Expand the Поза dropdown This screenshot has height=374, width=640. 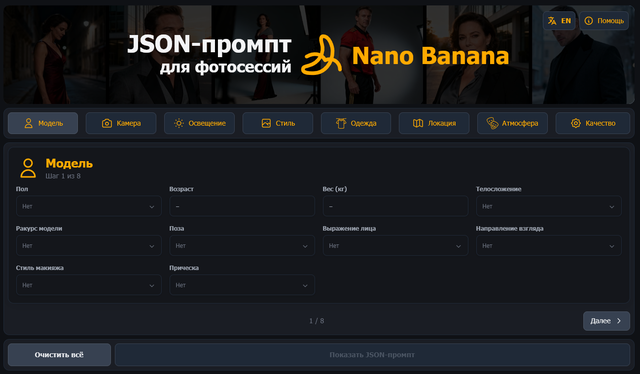coord(242,246)
